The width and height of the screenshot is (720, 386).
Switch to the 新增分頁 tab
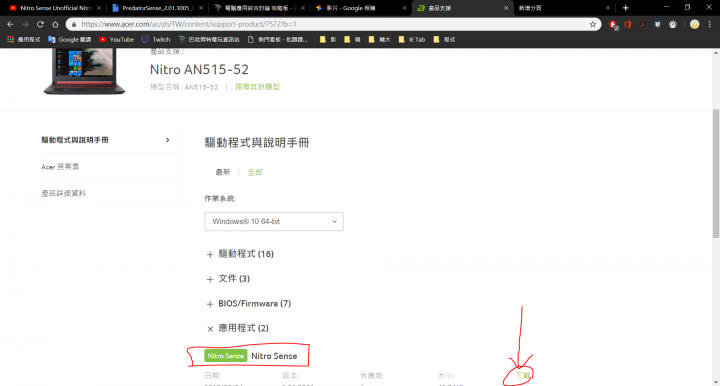pos(565,8)
